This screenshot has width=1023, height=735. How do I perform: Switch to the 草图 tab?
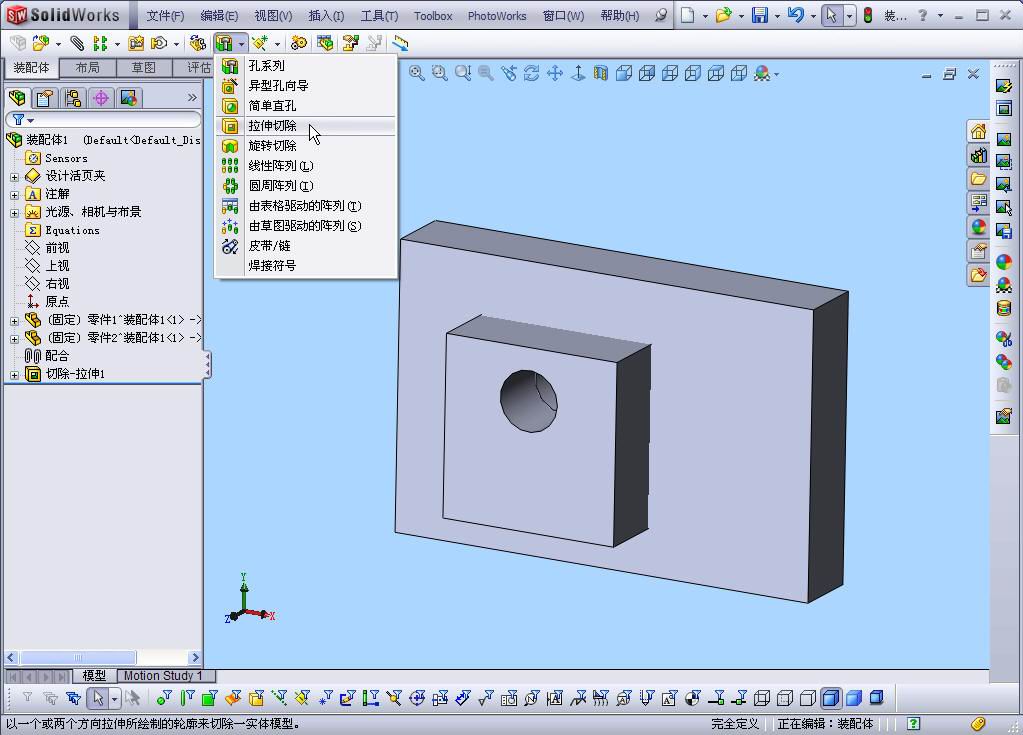tap(144, 68)
